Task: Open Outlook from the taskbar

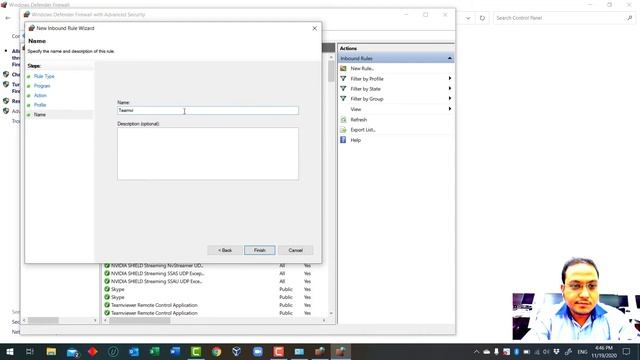Action: pos(134,351)
